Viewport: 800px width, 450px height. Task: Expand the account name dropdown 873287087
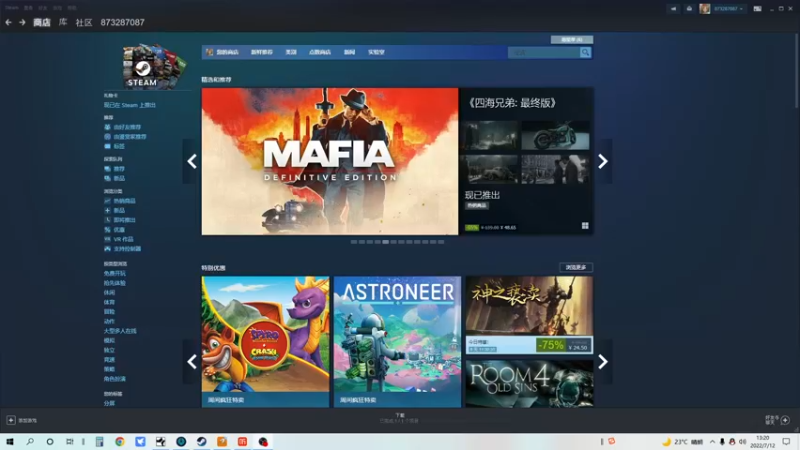coord(728,9)
